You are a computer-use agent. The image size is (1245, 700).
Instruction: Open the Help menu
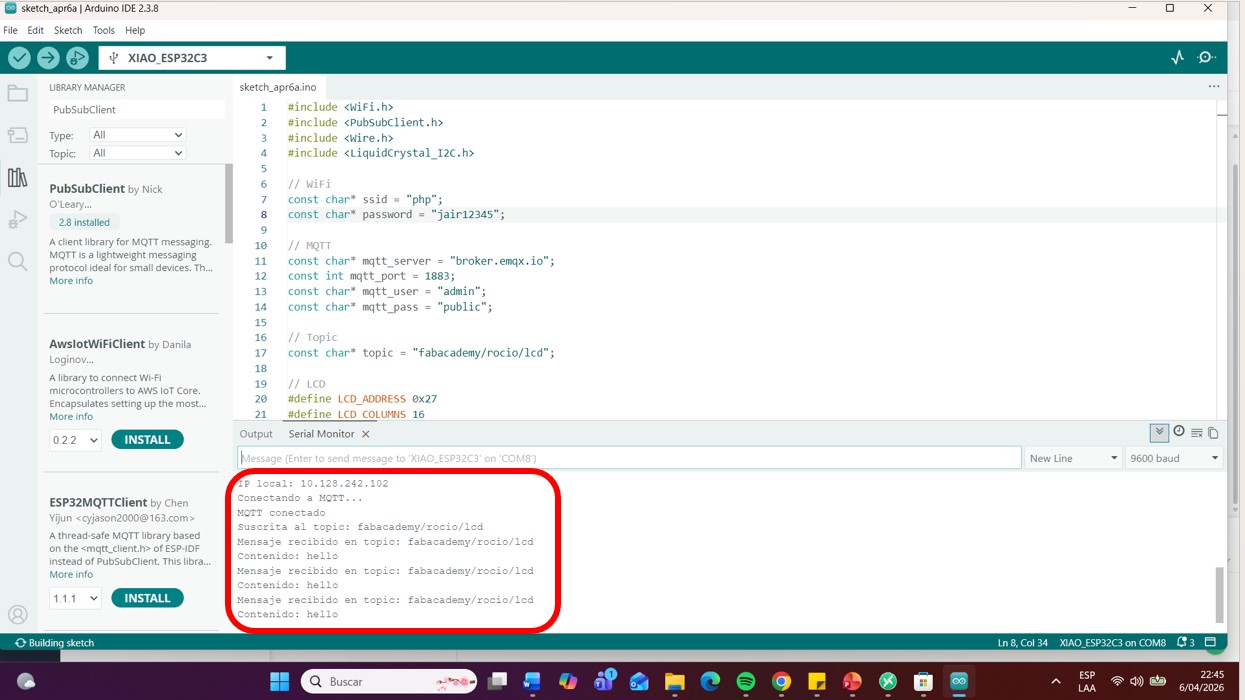(135, 30)
